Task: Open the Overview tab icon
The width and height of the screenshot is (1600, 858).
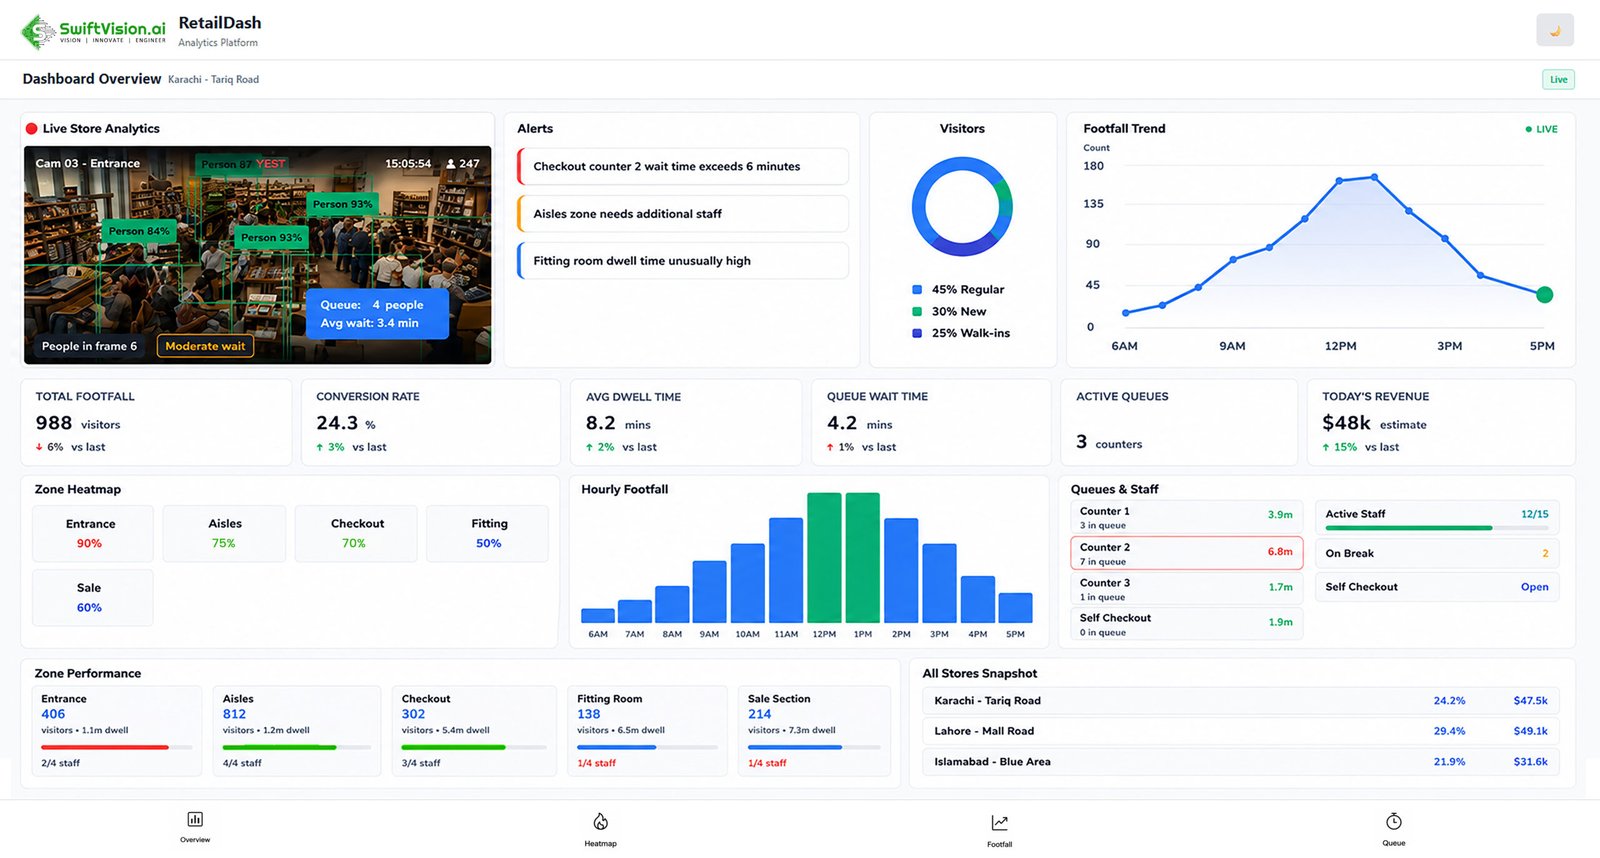Action: point(195,820)
